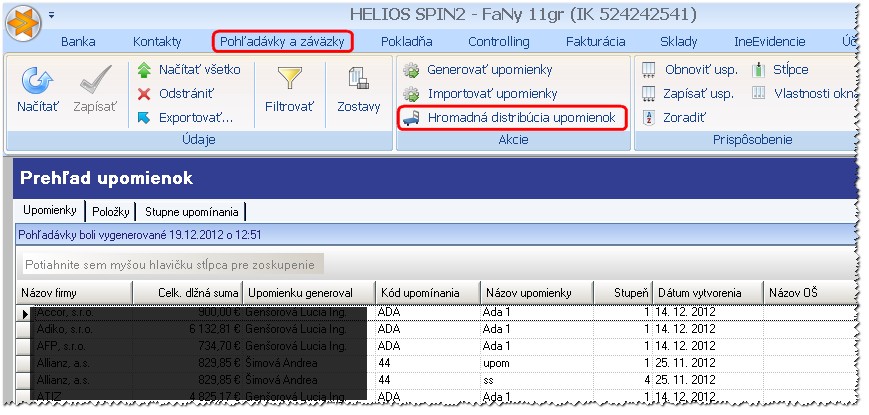Click Importovať upomienky text
This screenshot has width=869, height=415.
pyautogui.click(x=492, y=94)
